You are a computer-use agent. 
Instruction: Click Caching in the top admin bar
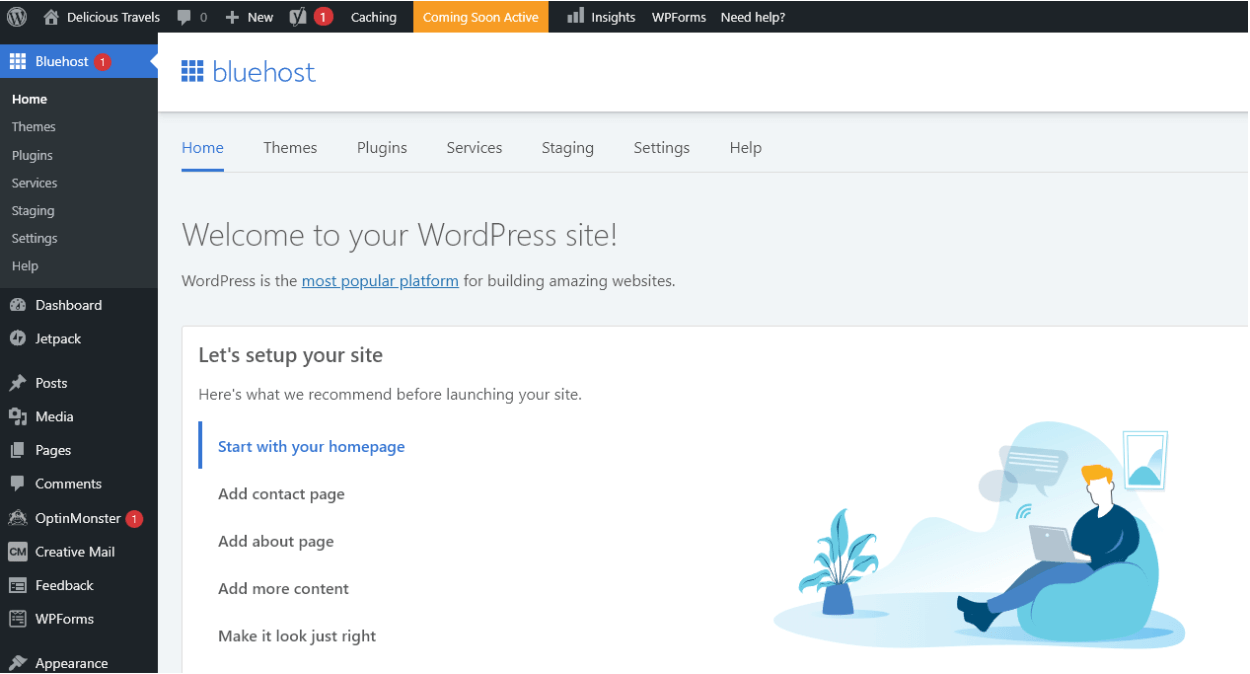click(x=373, y=16)
